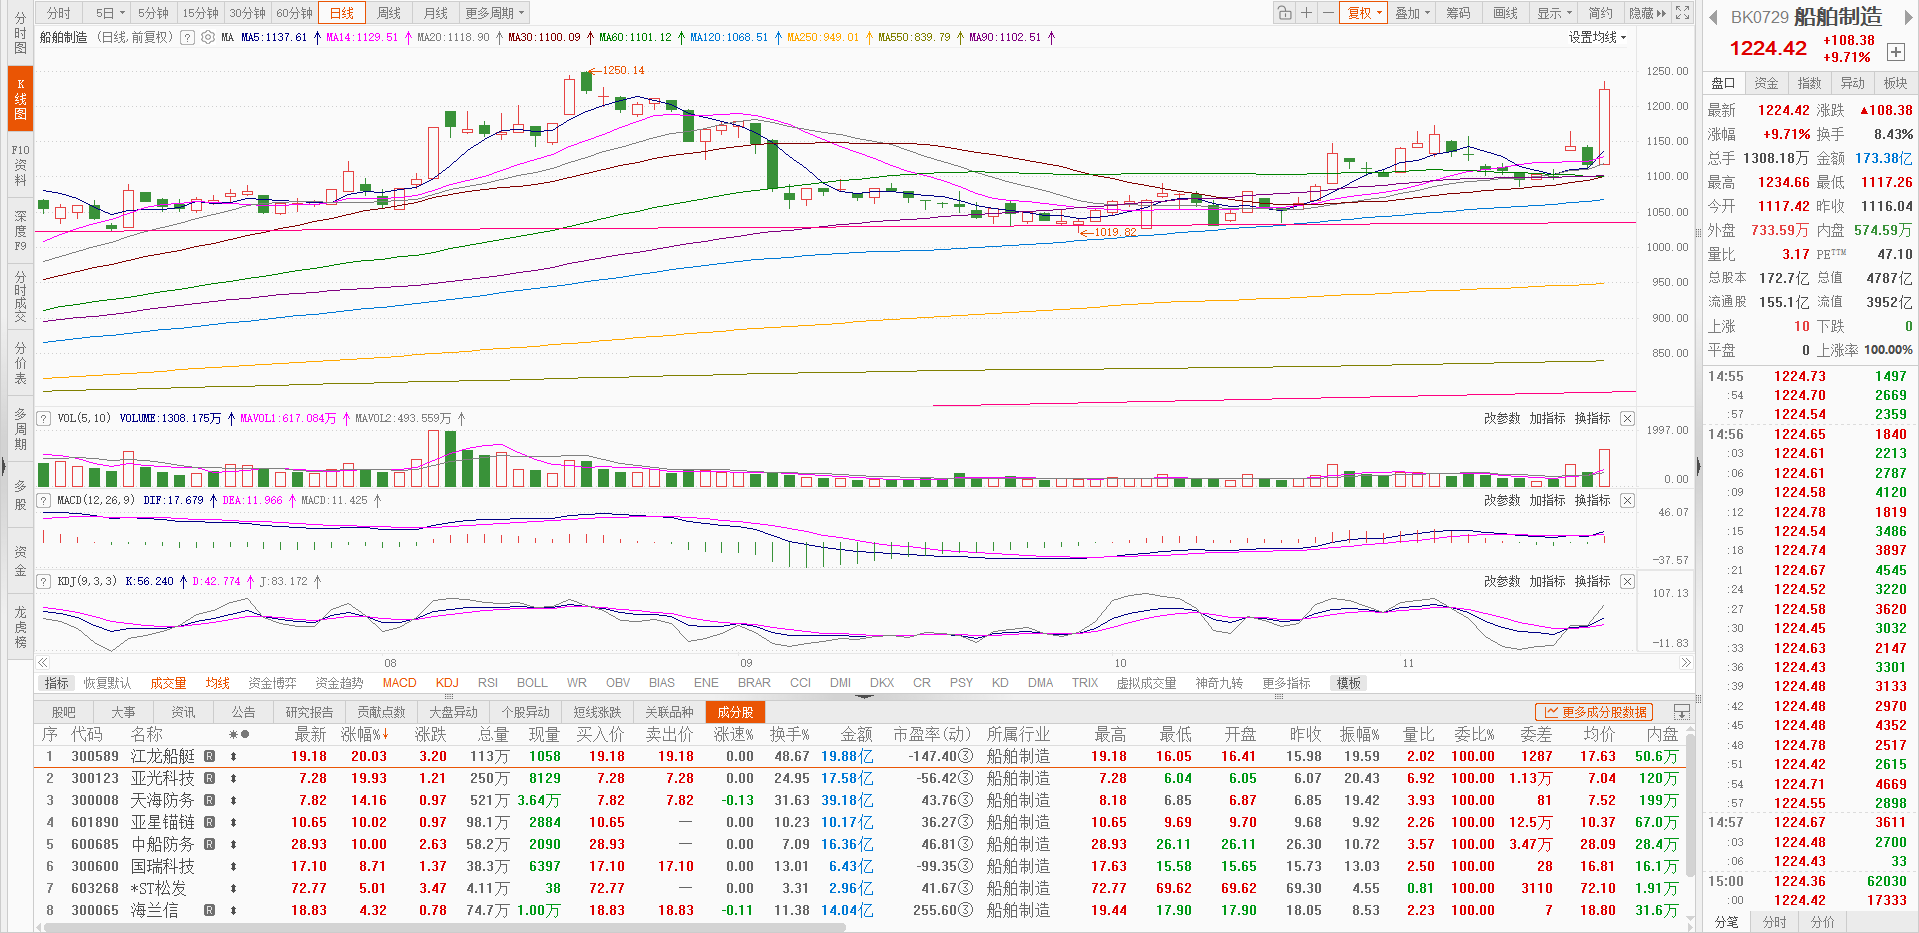Switch to 周线 weekly chart tab
This screenshot has width=1919, height=933.
point(389,13)
